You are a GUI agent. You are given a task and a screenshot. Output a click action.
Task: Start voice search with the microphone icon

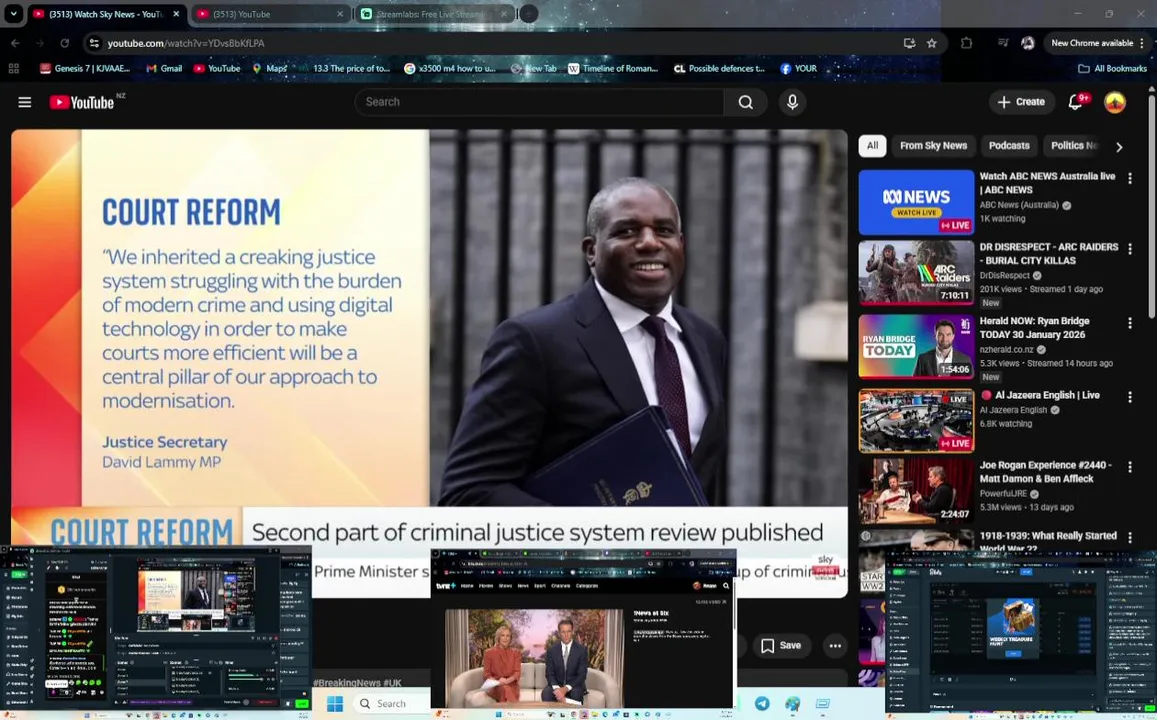tap(792, 102)
